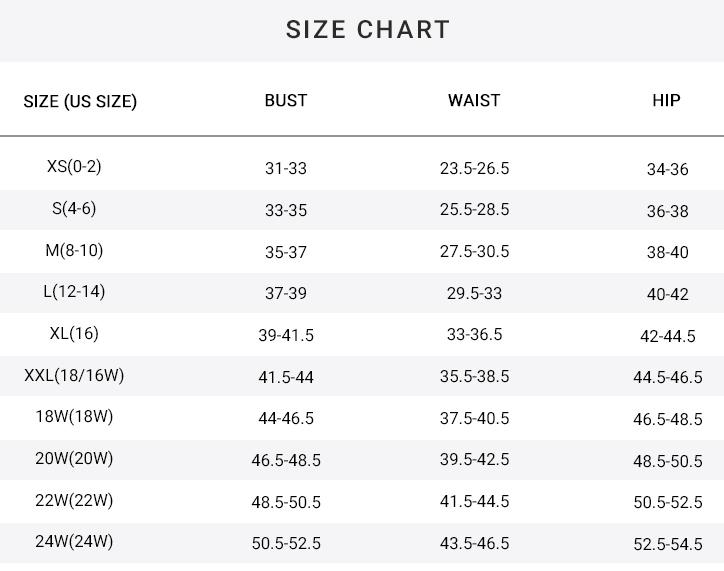The height and width of the screenshot is (571, 724).
Task: Select the BUST column header
Action: pyautogui.click(x=286, y=100)
